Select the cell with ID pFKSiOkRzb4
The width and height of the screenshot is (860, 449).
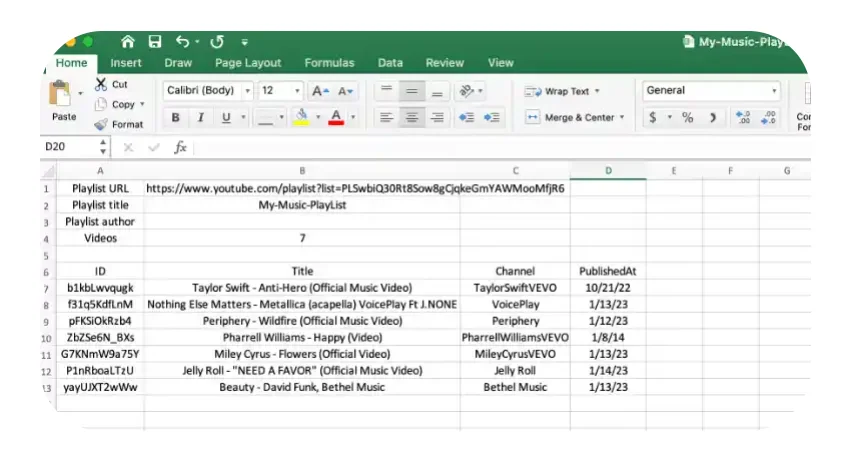(x=100, y=321)
